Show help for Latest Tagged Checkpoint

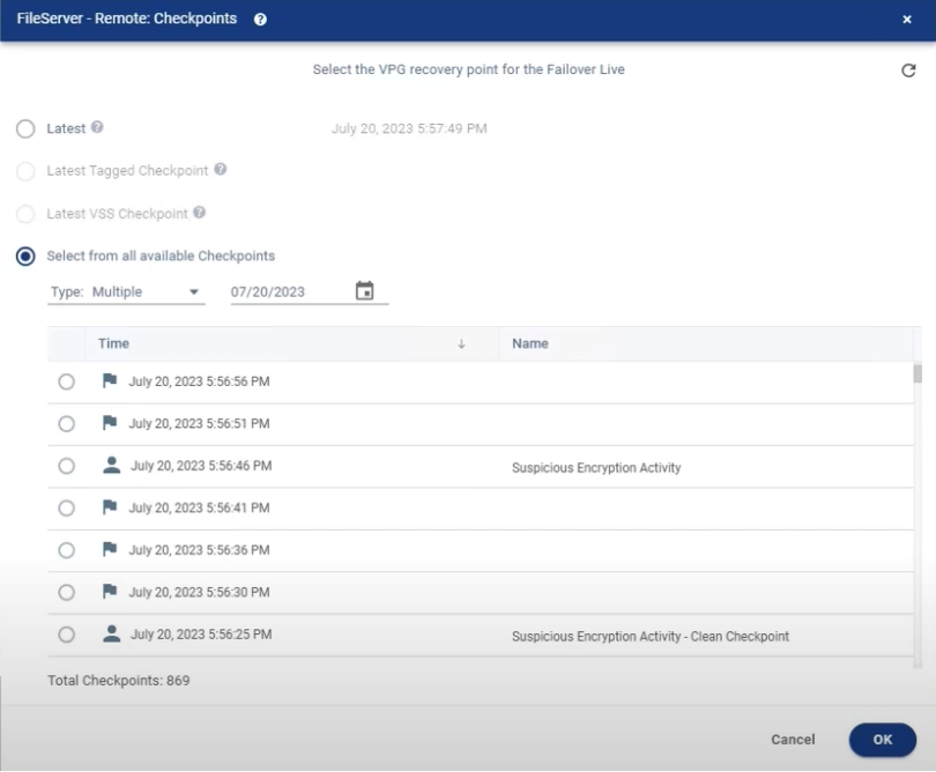(x=220, y=170)
